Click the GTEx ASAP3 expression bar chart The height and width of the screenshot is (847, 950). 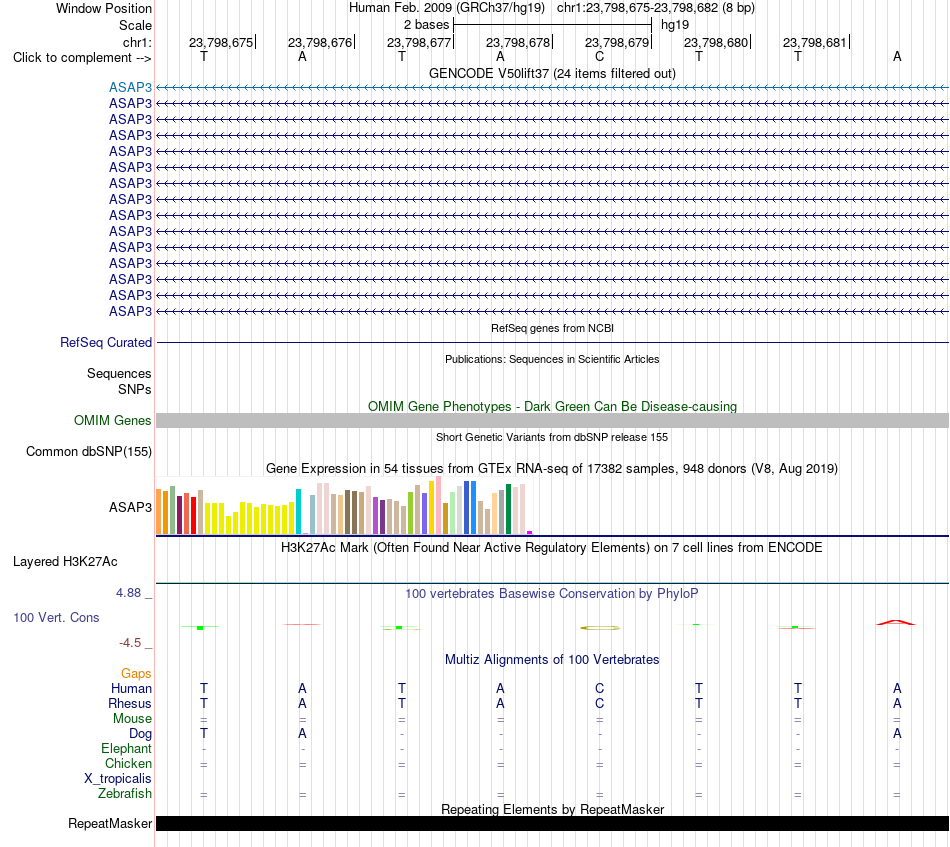tap(344, 506)
